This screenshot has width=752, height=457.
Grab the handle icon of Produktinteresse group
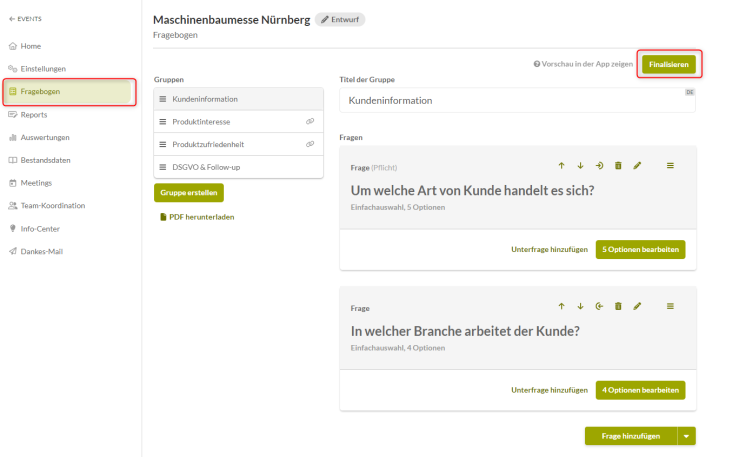163,122
